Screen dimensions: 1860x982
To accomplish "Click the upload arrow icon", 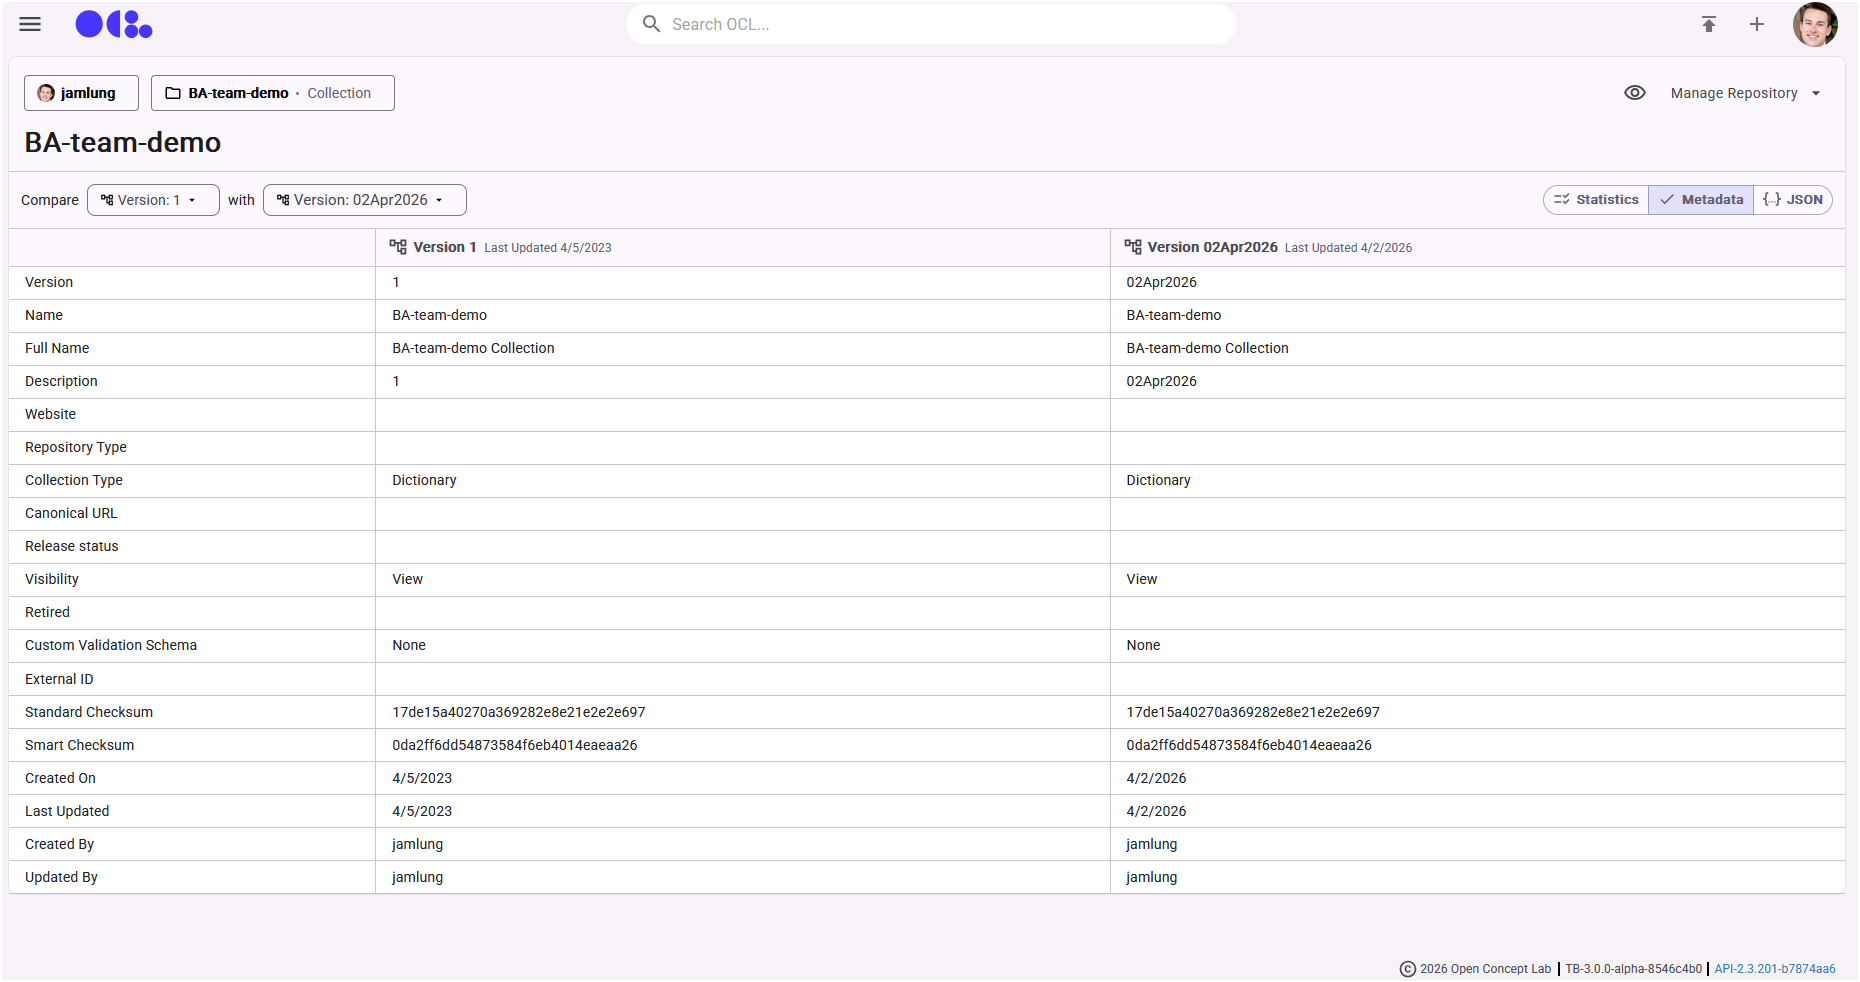I will click(1708, 24).
